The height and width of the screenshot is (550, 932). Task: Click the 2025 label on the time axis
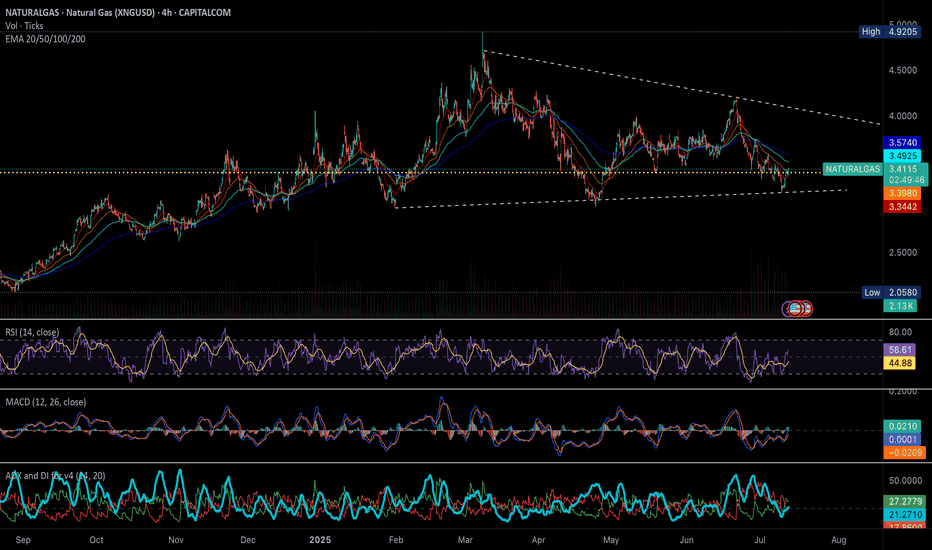[x=320, y=540]
